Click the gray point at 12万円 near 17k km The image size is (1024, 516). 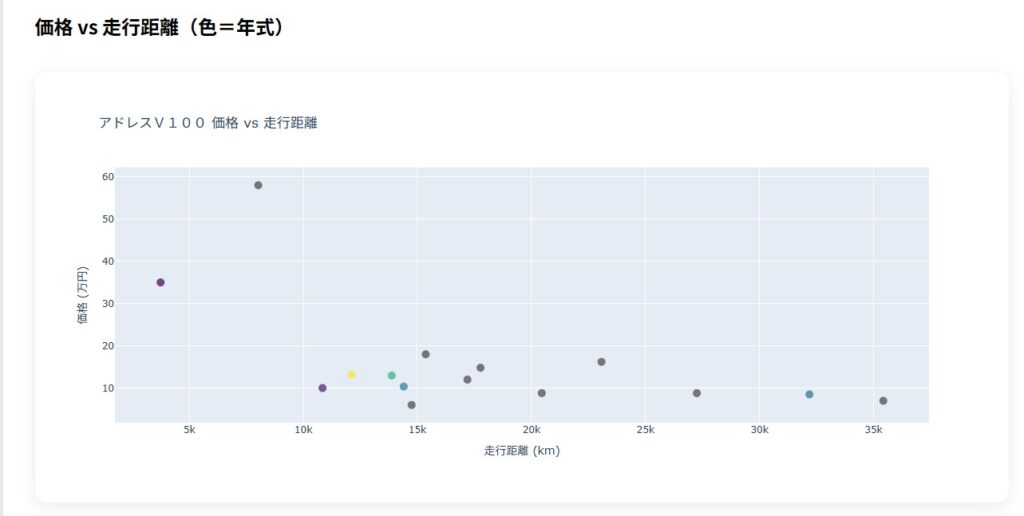click(x=467, y=379)
